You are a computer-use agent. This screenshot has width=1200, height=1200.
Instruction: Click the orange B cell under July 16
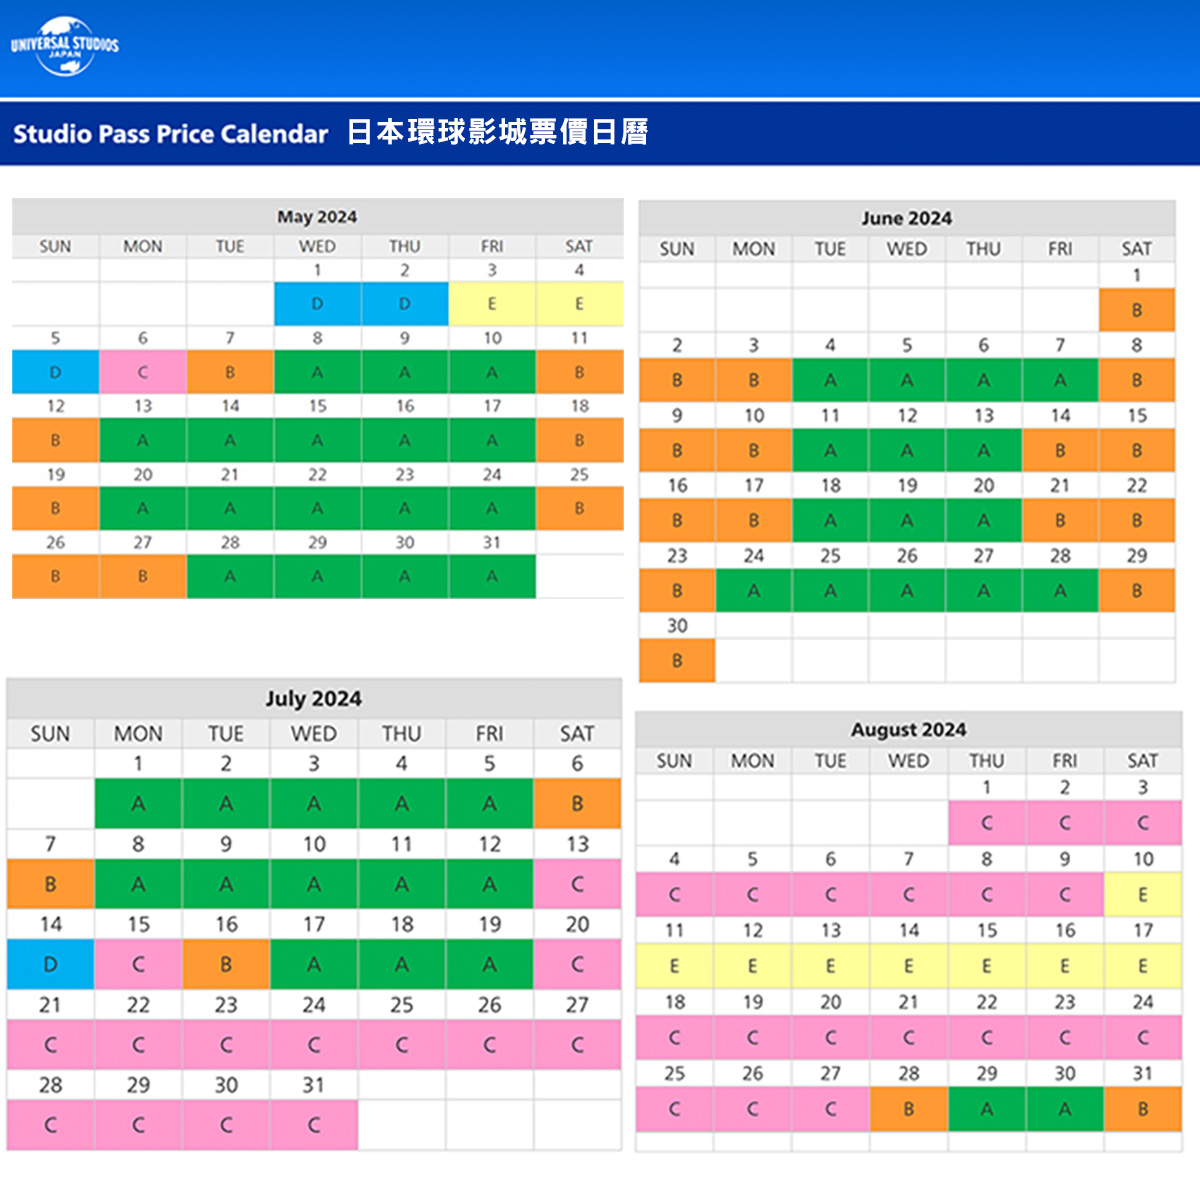[226, 964]
